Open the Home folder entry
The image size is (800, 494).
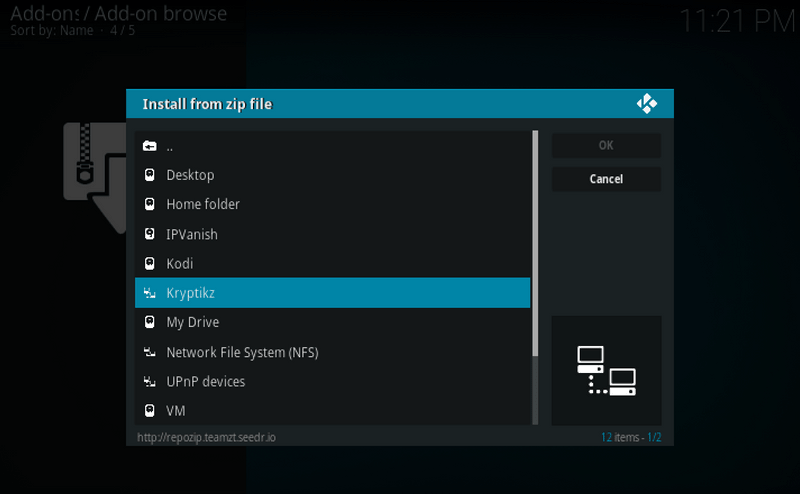[x=332, y=204]
